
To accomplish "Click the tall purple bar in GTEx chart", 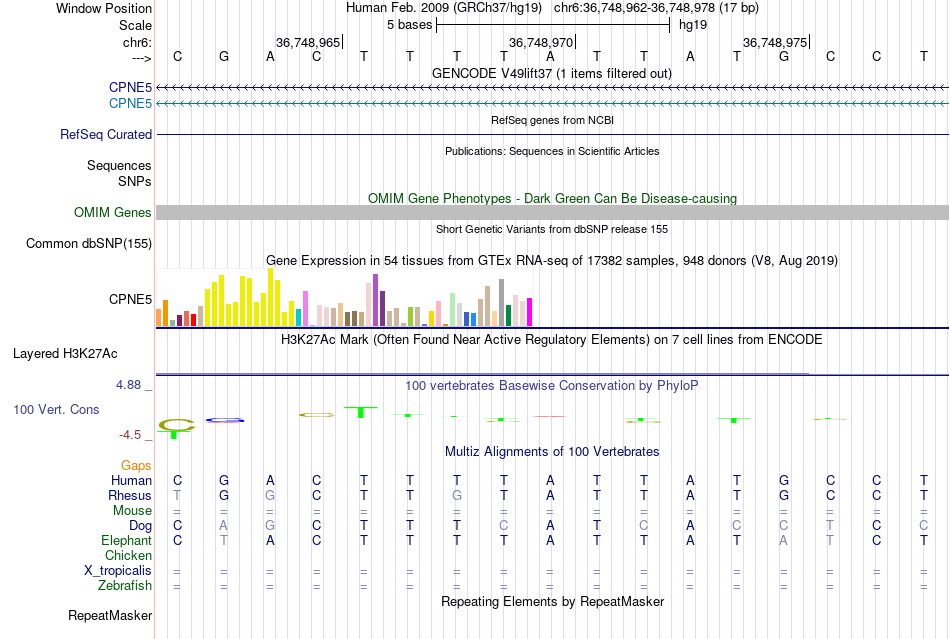I will 376,300.
